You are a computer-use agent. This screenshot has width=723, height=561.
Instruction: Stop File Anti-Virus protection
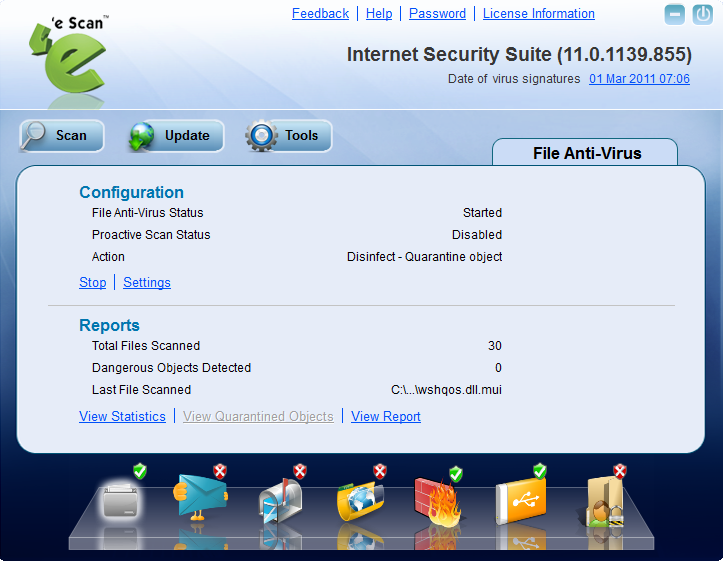click(x=92, y=283)
